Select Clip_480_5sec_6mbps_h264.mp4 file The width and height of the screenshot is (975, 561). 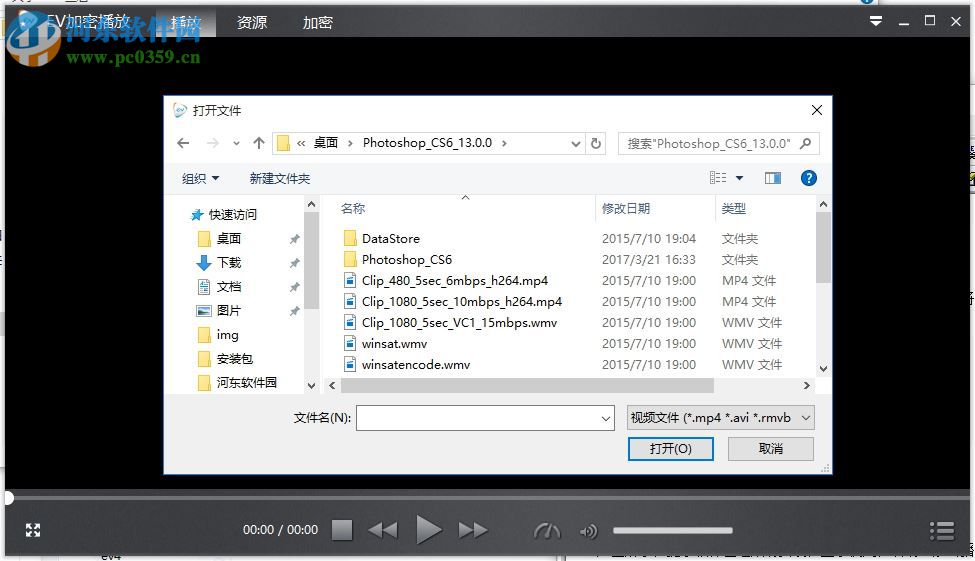(455, 280)
